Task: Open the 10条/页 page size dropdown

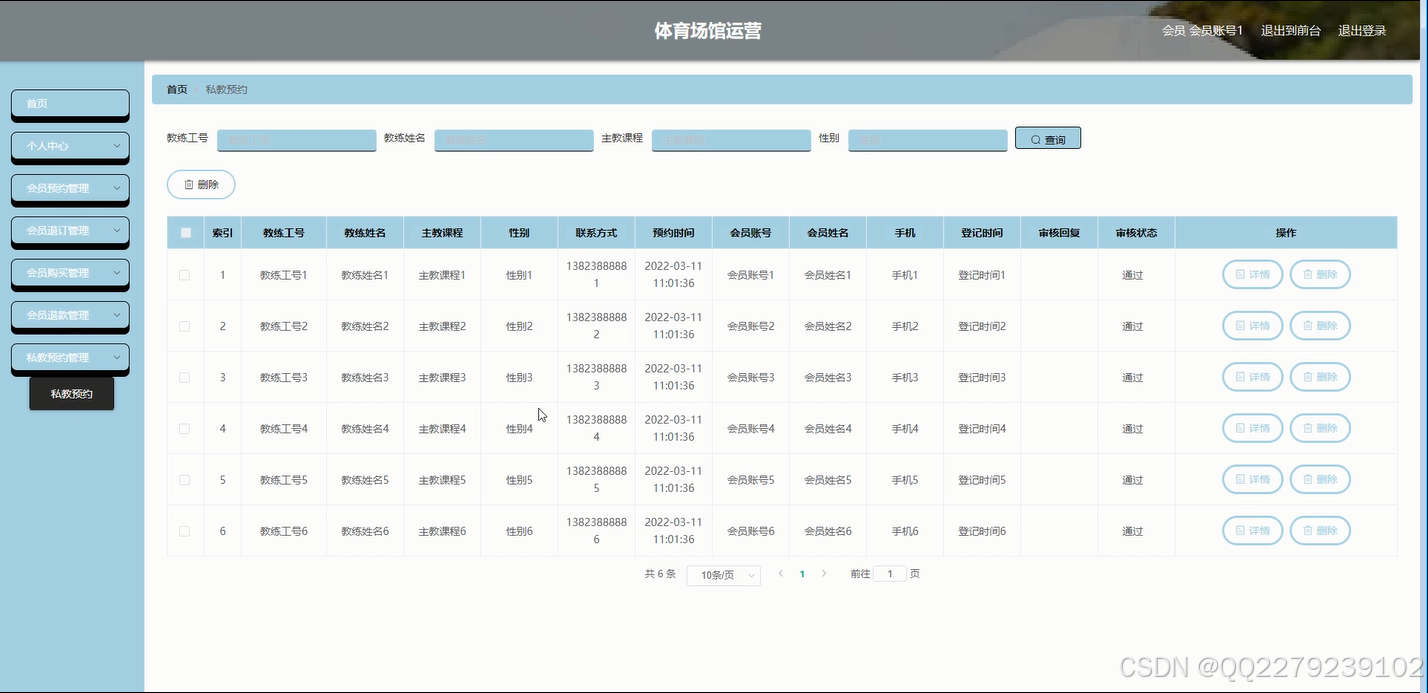Action: [x=723, y=575]
